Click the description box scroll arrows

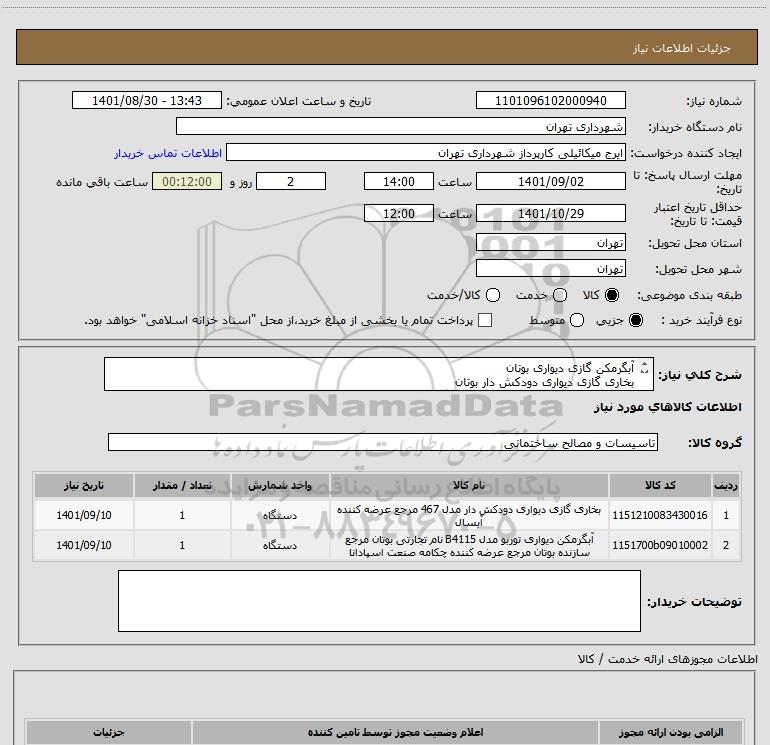coord(645,367)
